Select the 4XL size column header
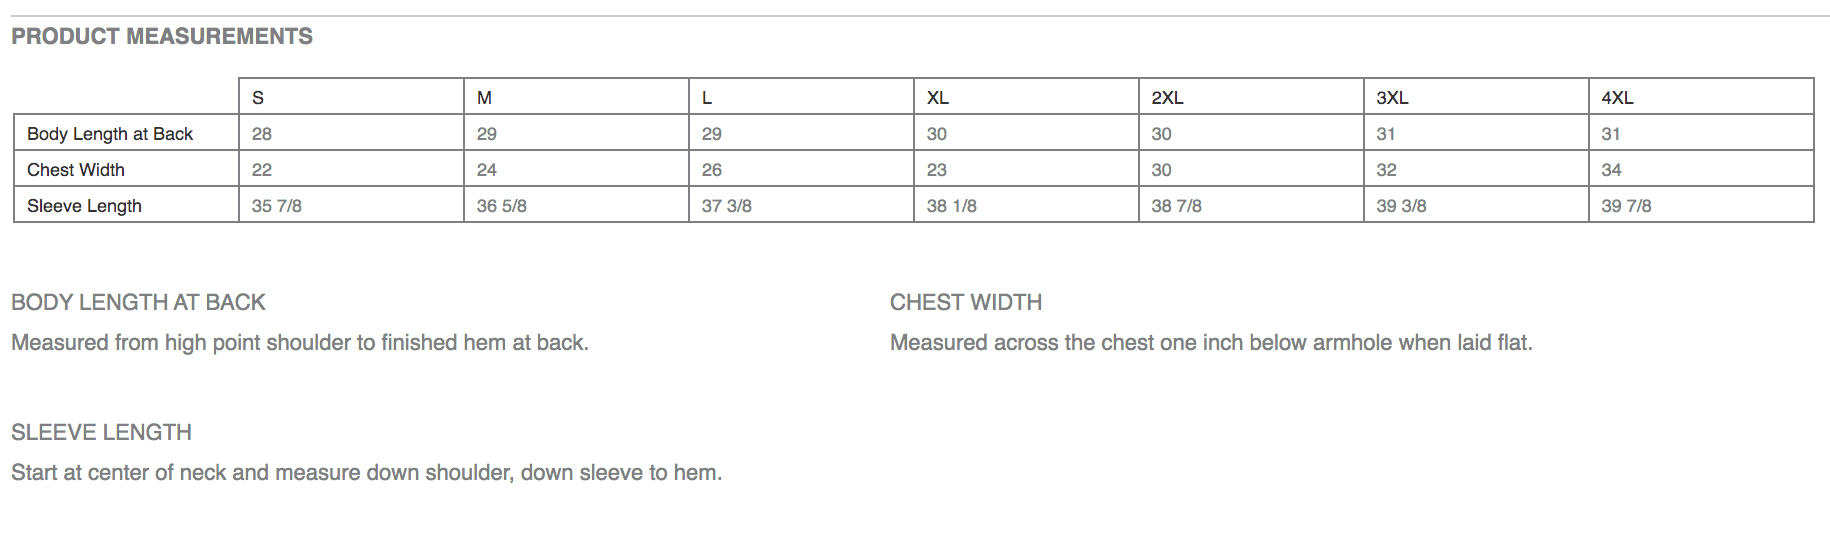Screen dimensions: 1830x542 [x=1617, y=98]
